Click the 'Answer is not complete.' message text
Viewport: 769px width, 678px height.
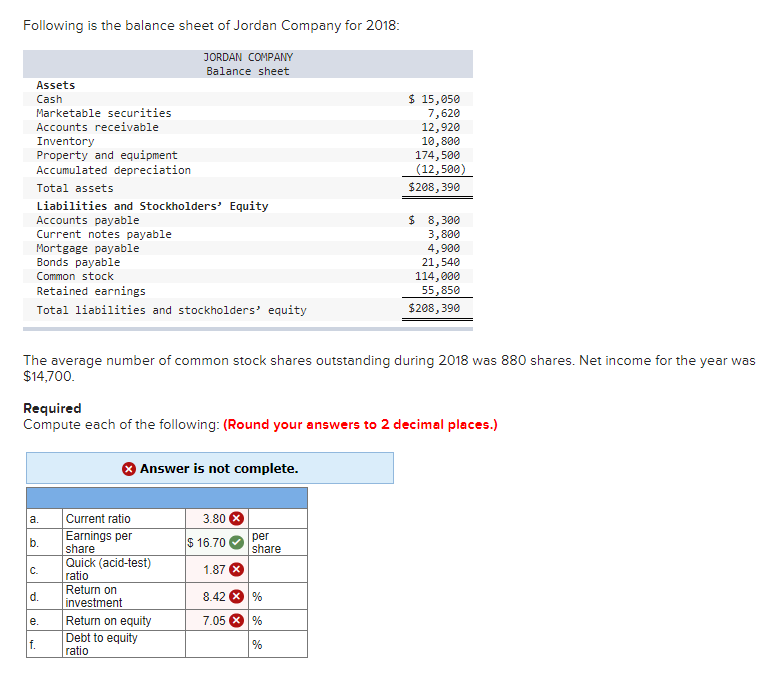219,469
